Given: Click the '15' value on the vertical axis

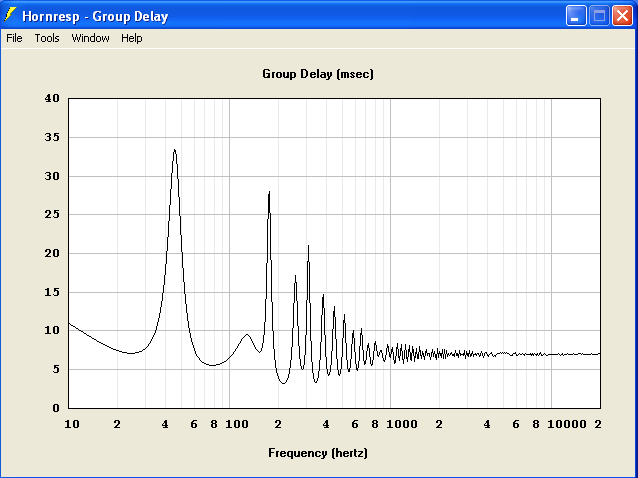Looking at the screenshot, I should (52, 292).
